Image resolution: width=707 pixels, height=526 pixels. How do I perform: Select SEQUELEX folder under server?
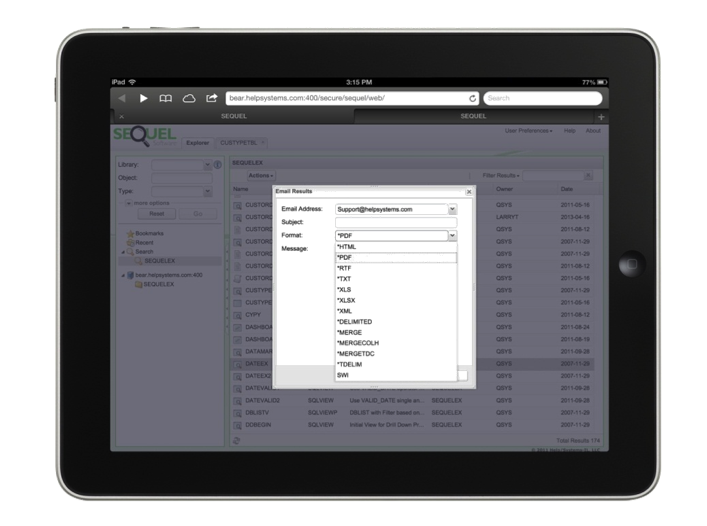tap(159, 284)
